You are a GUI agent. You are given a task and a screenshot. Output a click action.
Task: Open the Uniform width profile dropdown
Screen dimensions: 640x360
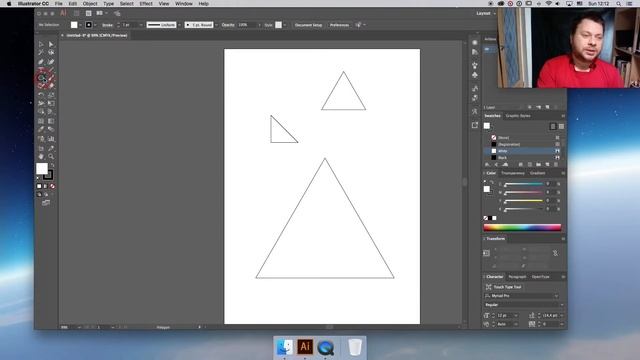179,25
